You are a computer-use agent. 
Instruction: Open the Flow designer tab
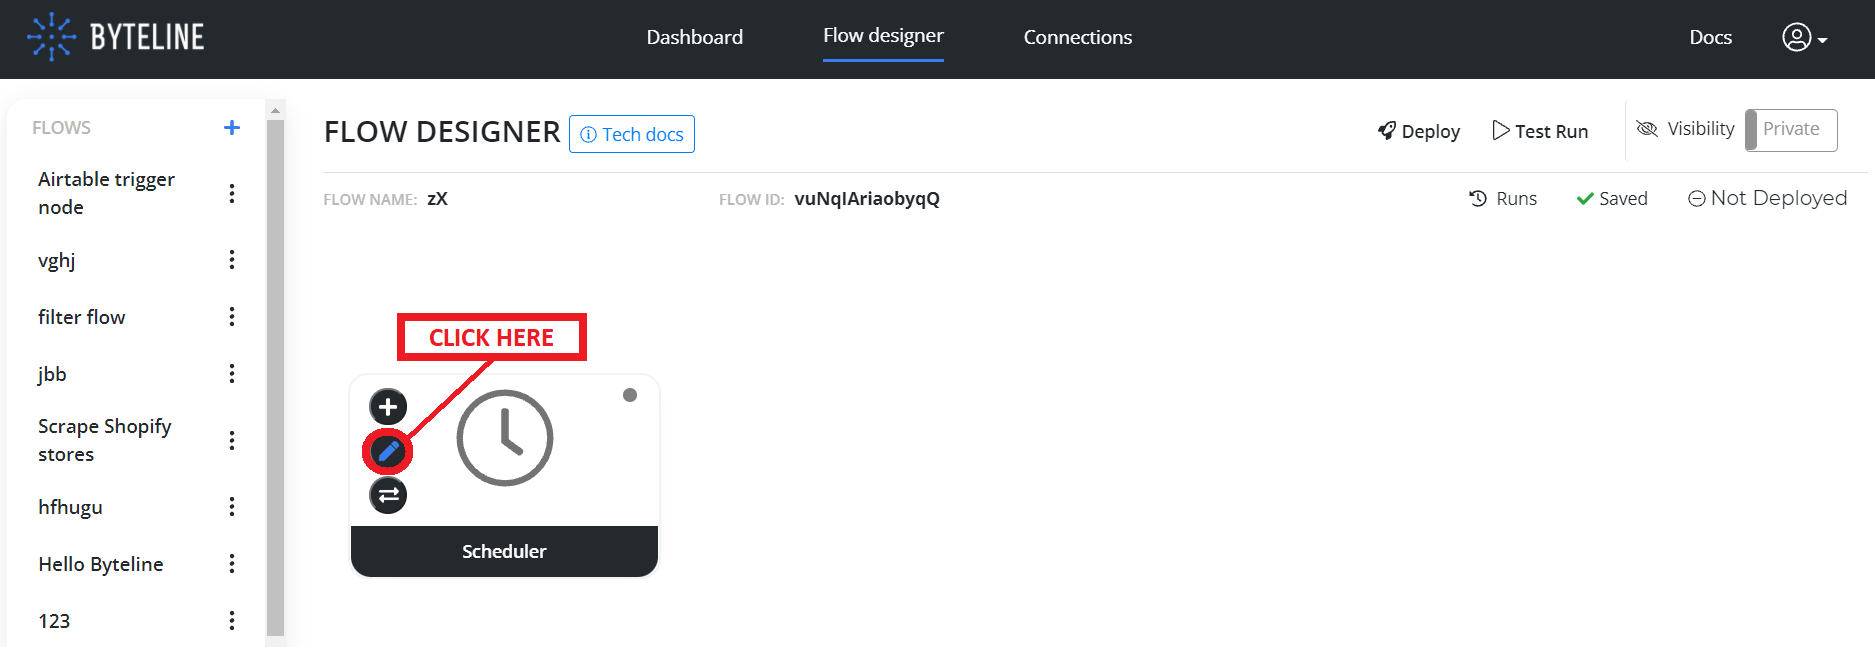click(x=883, y=36)
